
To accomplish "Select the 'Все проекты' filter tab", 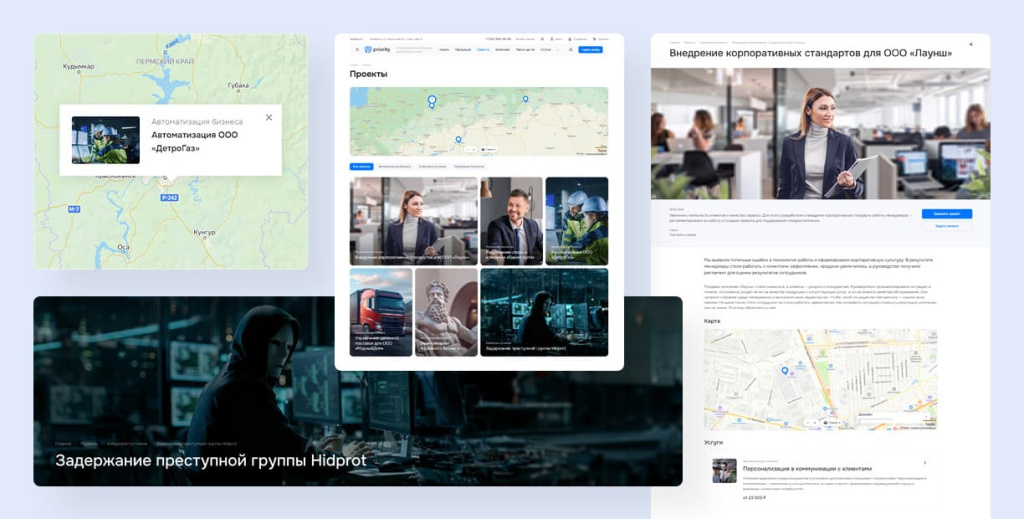I will [x=362, y=166].
